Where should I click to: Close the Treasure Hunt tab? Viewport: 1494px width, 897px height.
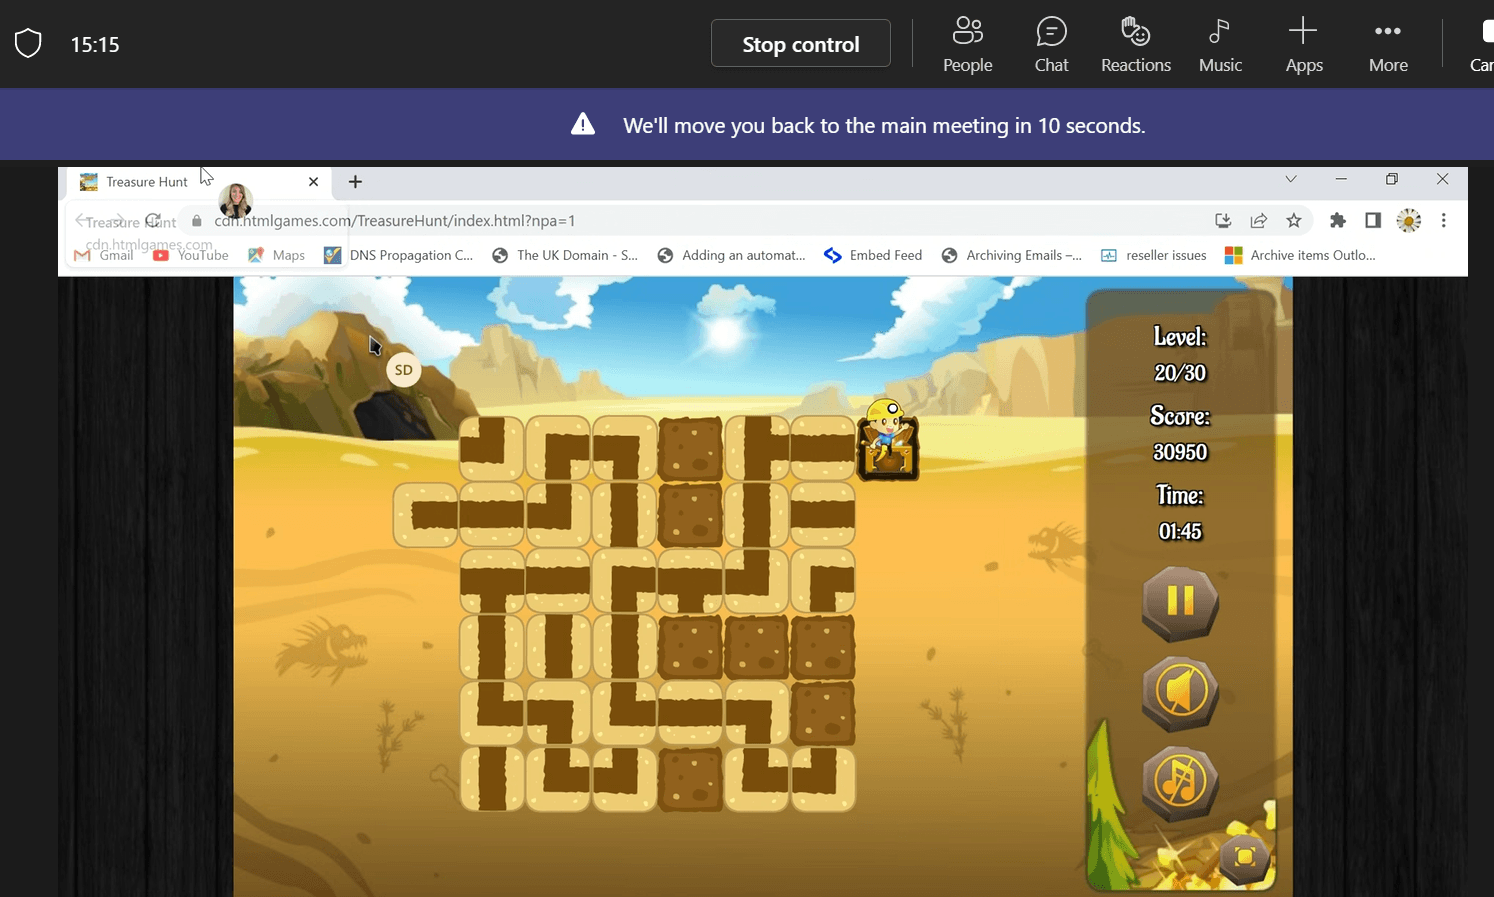(313, 182)
